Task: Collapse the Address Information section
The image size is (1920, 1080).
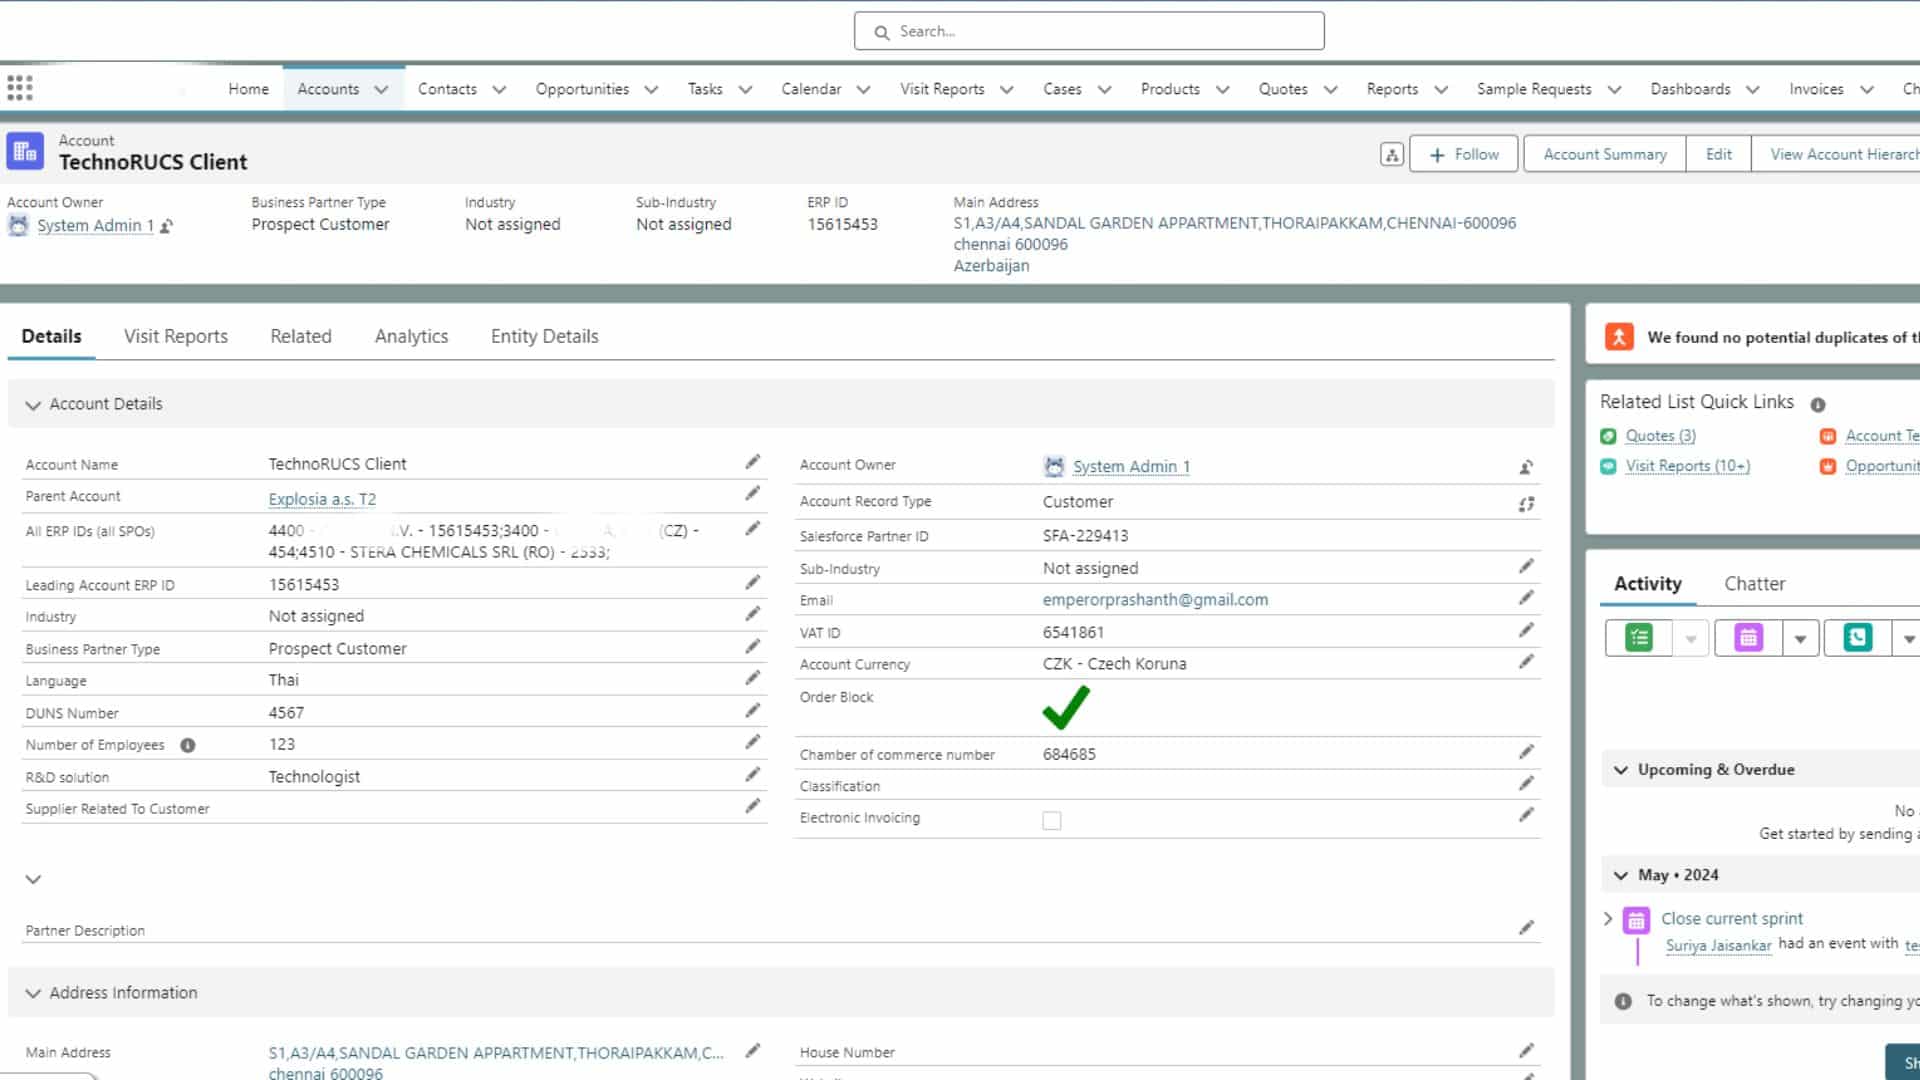Action: click(33, 994)
